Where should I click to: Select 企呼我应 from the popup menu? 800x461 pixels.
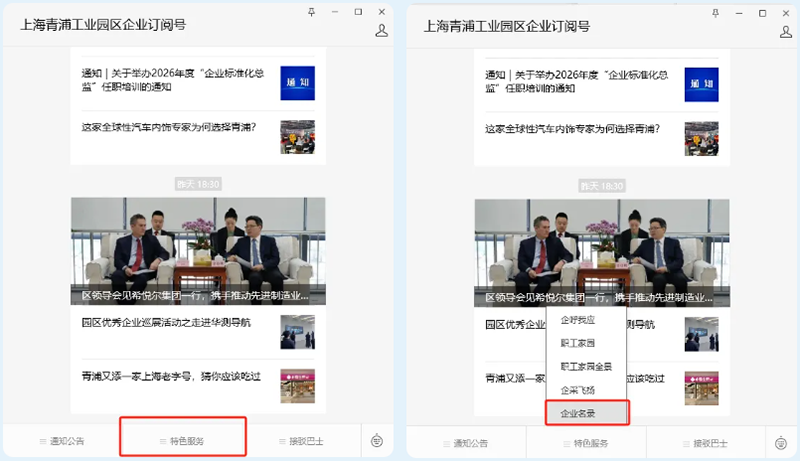pos(578,320)
